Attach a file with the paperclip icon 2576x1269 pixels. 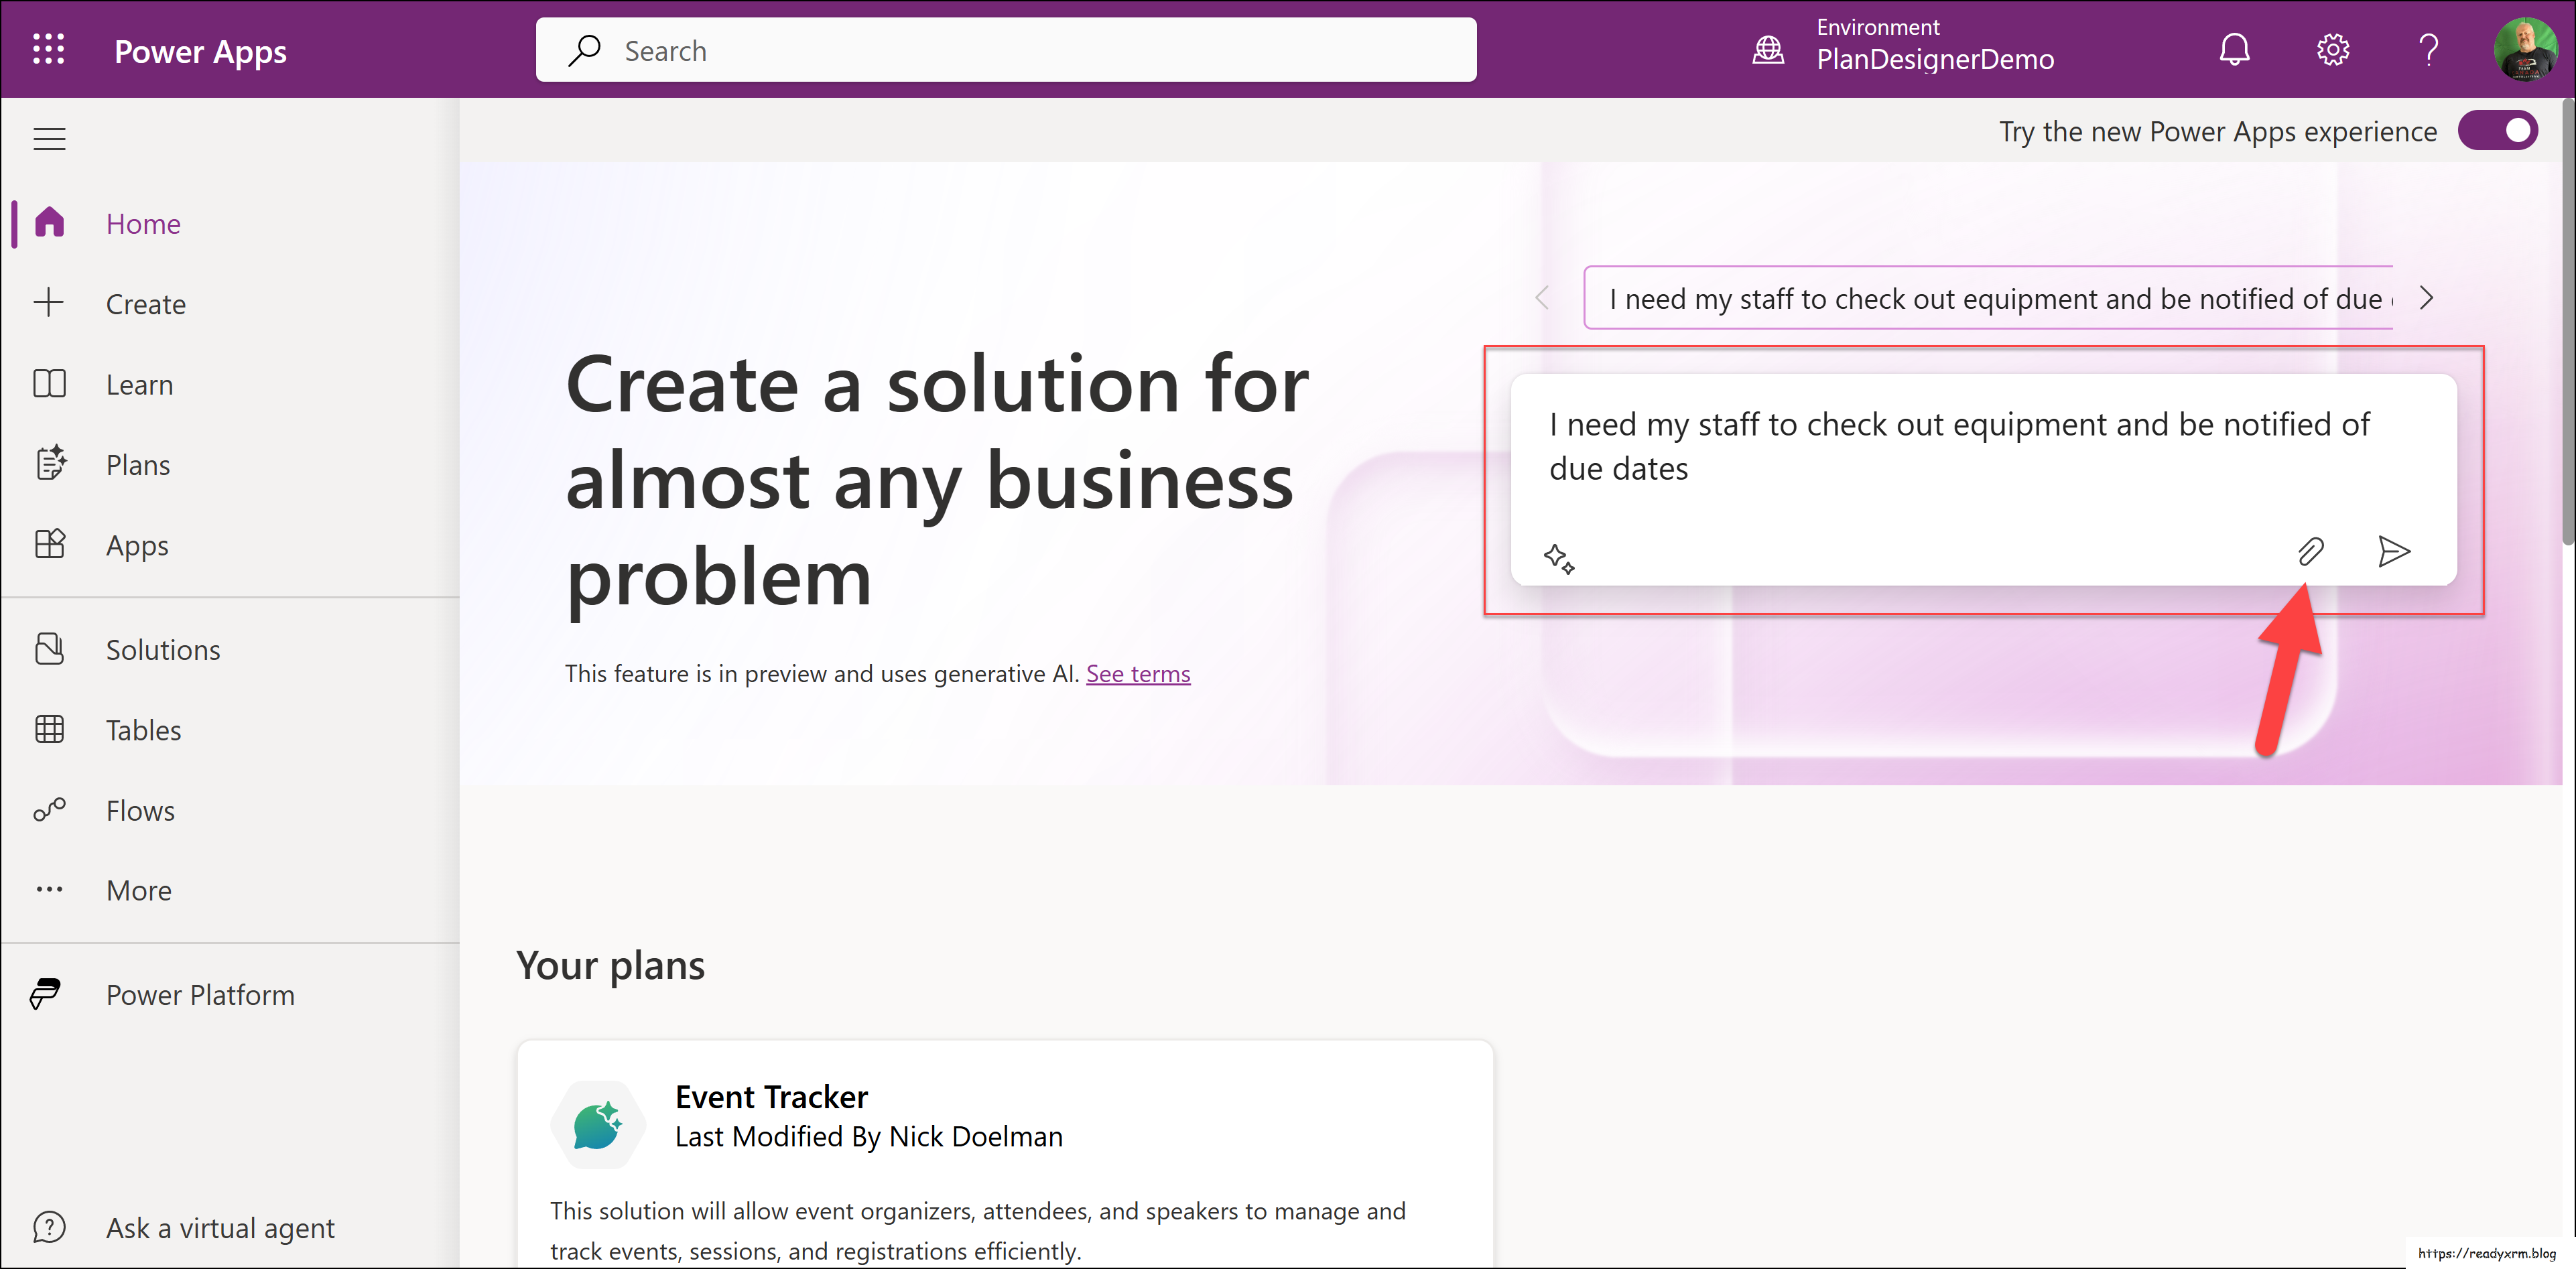click(2311, 551)
